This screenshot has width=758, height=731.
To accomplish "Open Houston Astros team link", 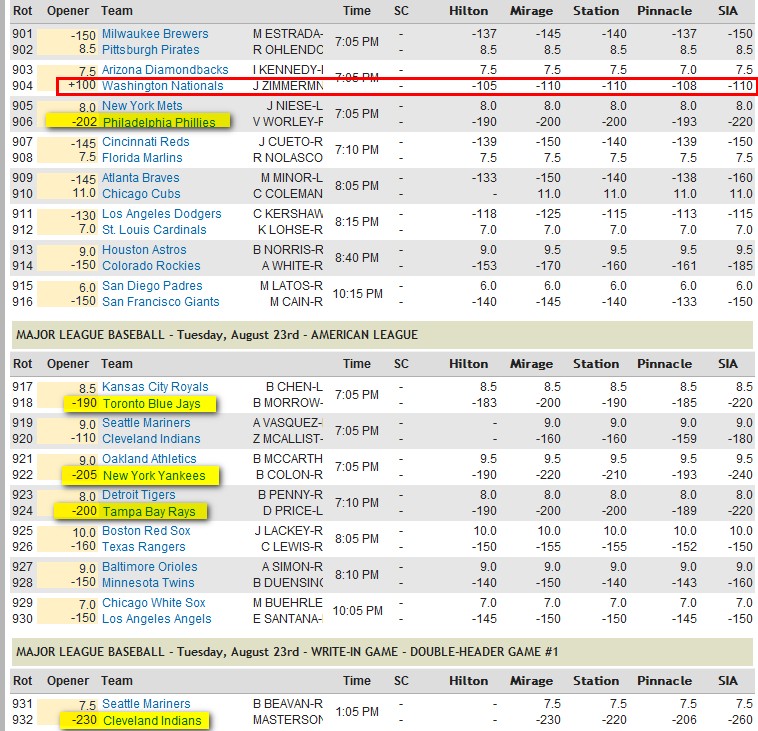I will (144, 250).
